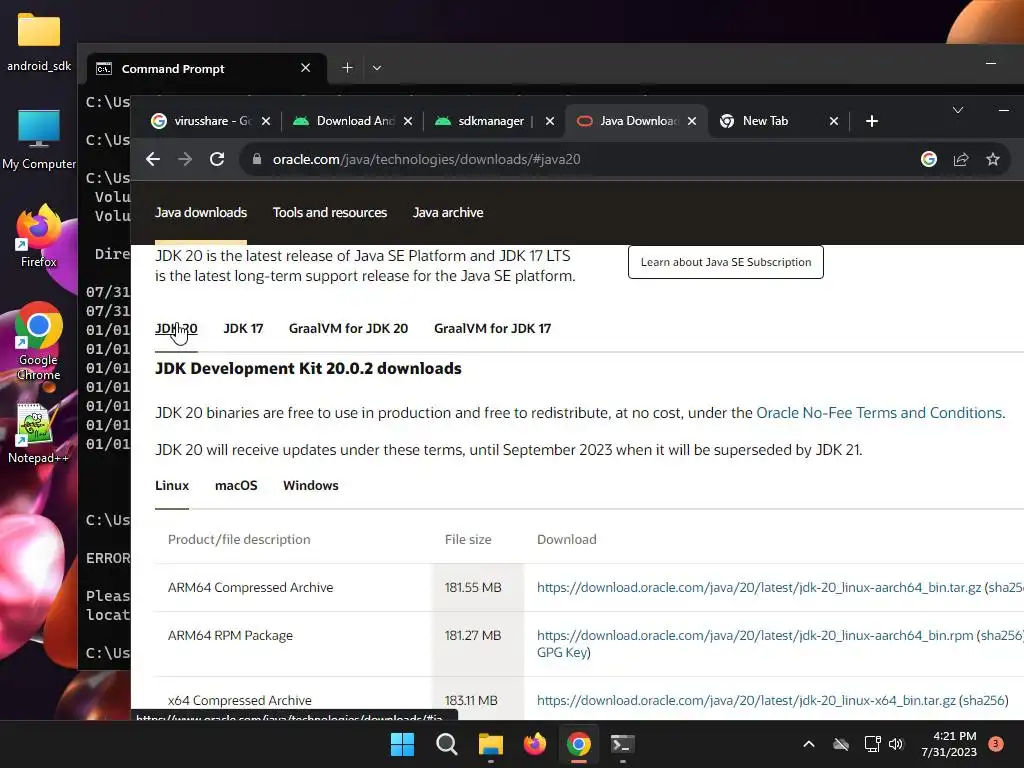Viewport: 1024px width, 768px height.
Task: Close the Command Prompt tab
Action: (x=305, y=68)
